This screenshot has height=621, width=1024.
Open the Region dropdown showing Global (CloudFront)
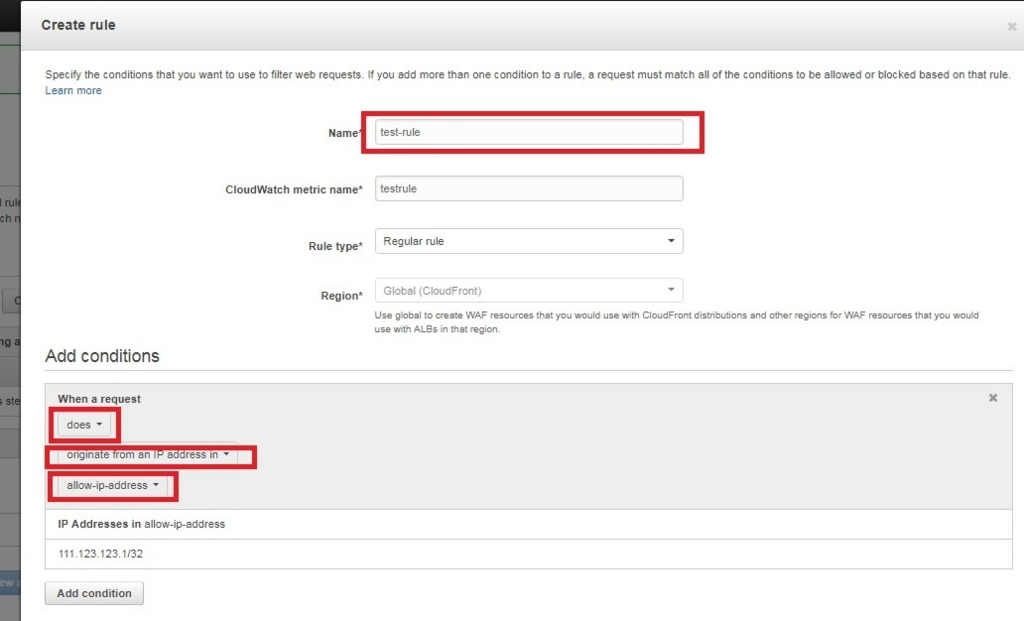[x=529, y=291]
